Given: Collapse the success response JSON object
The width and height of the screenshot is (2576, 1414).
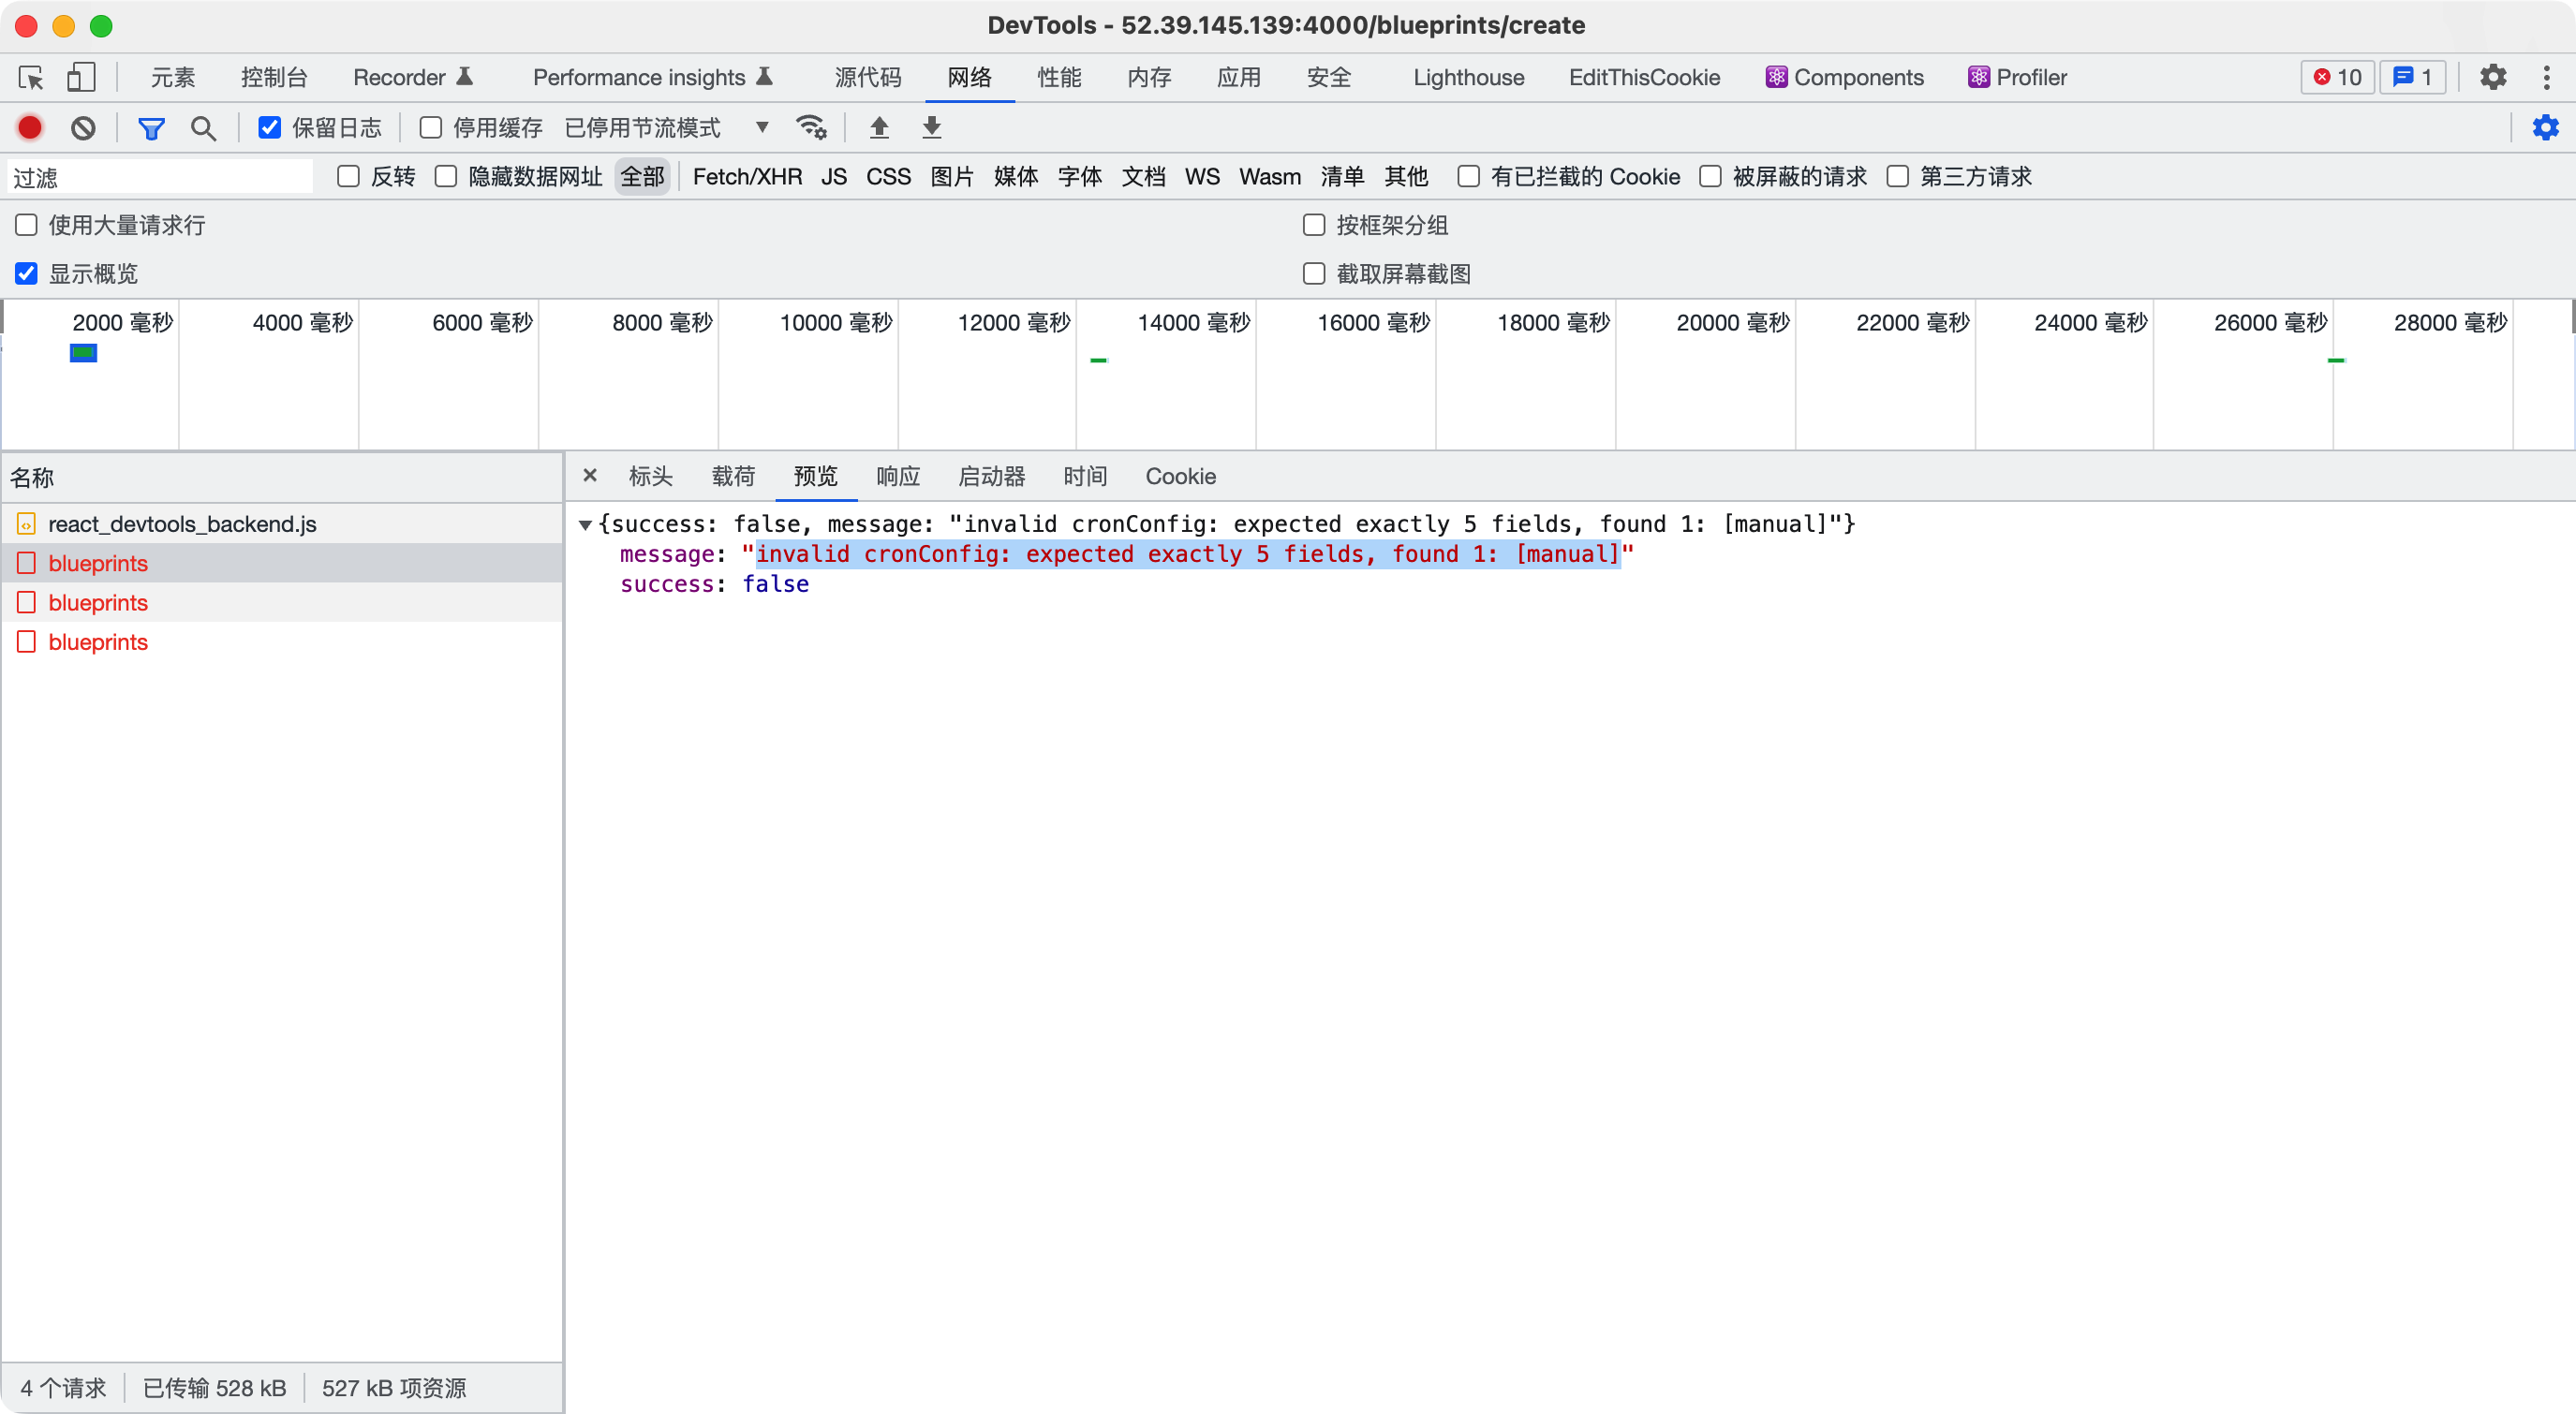Looking at the screenshot, I should tap(586, 523).
